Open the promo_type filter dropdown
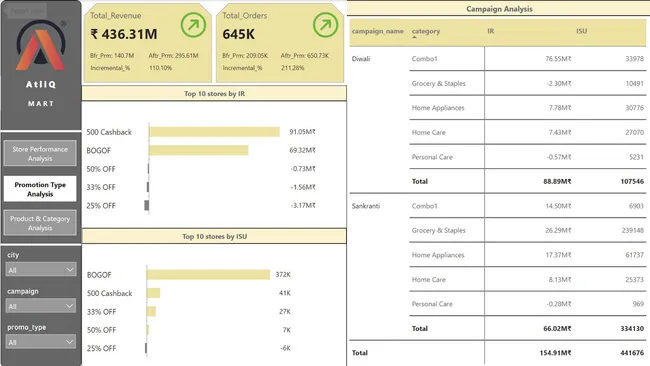 coord(41,342)
